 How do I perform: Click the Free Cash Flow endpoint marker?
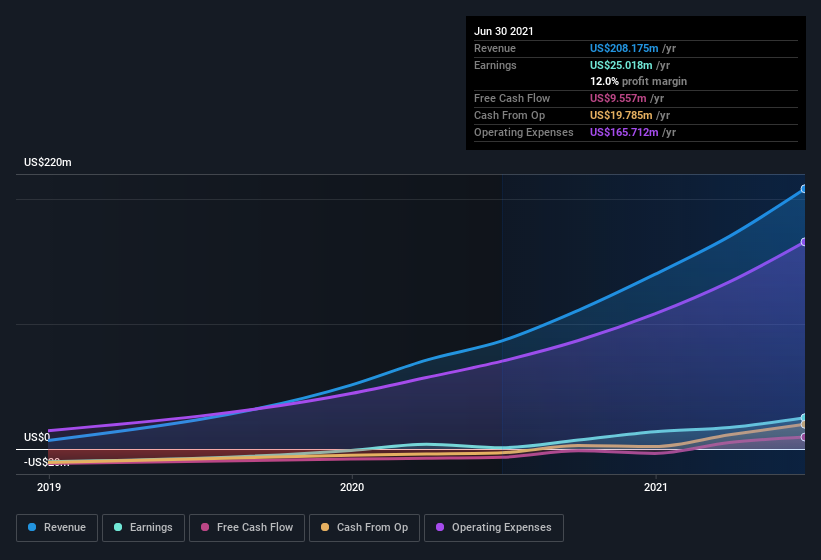(x=804, y=437)
